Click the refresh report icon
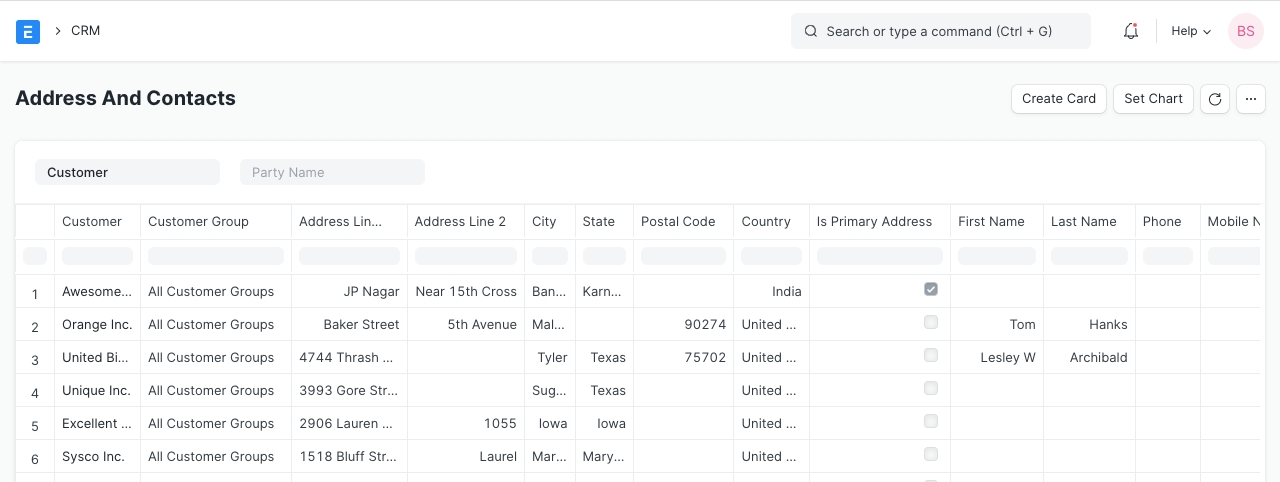 pos(1214,99)
